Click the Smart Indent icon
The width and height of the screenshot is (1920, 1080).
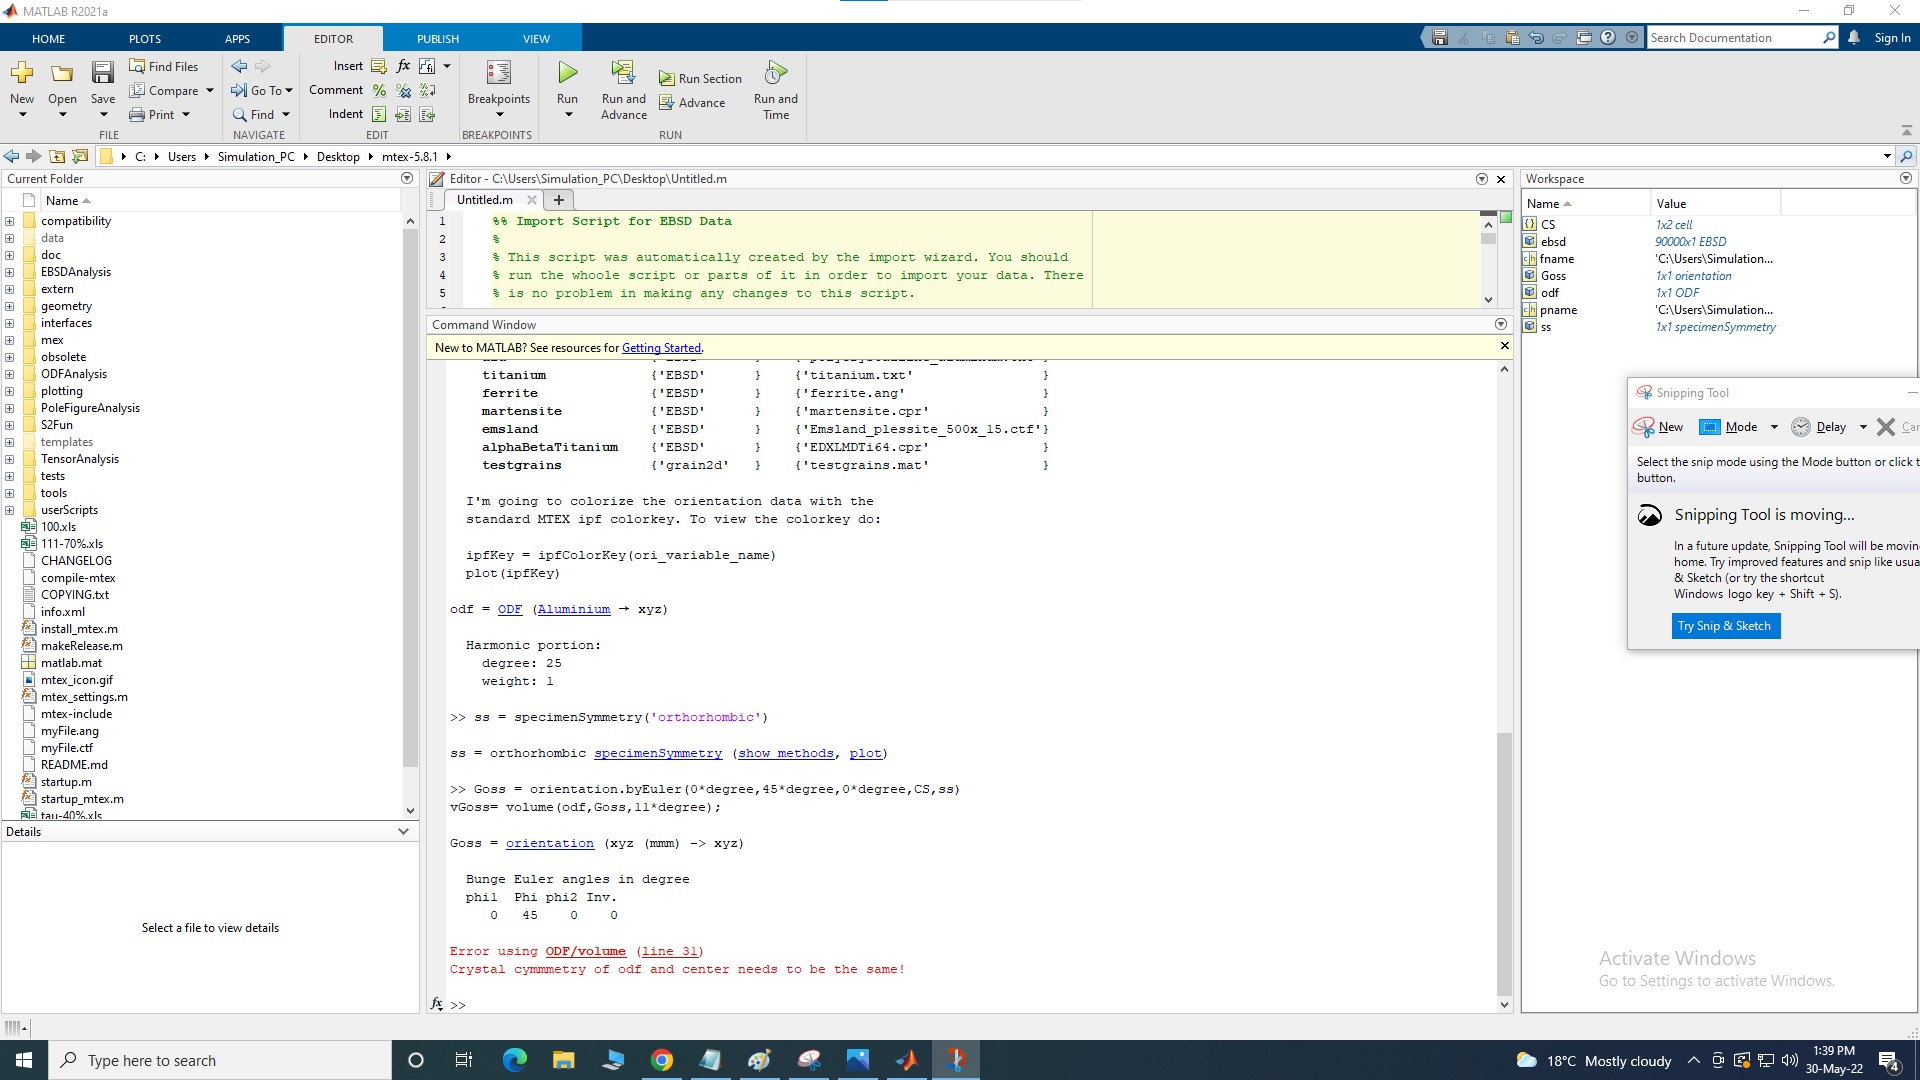coord(378,114)
